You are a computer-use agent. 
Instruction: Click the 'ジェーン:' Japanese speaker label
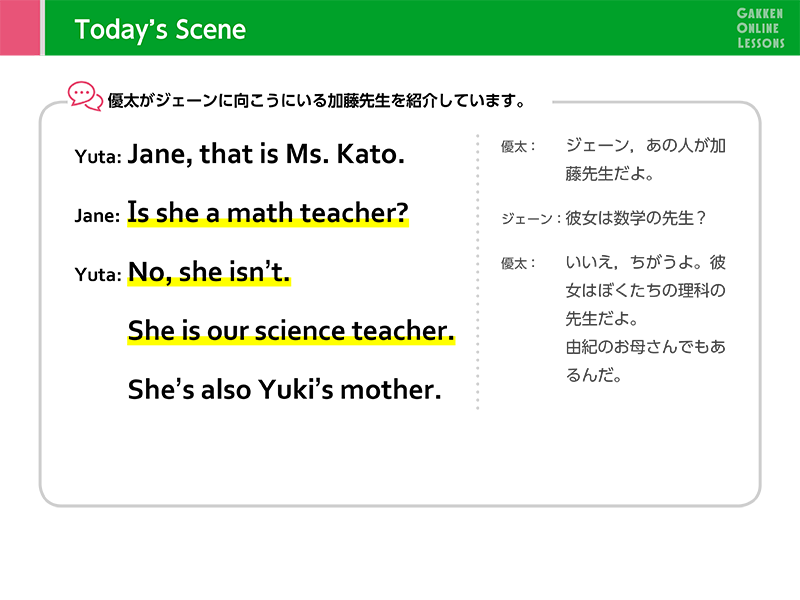click(x=531, y=219)
